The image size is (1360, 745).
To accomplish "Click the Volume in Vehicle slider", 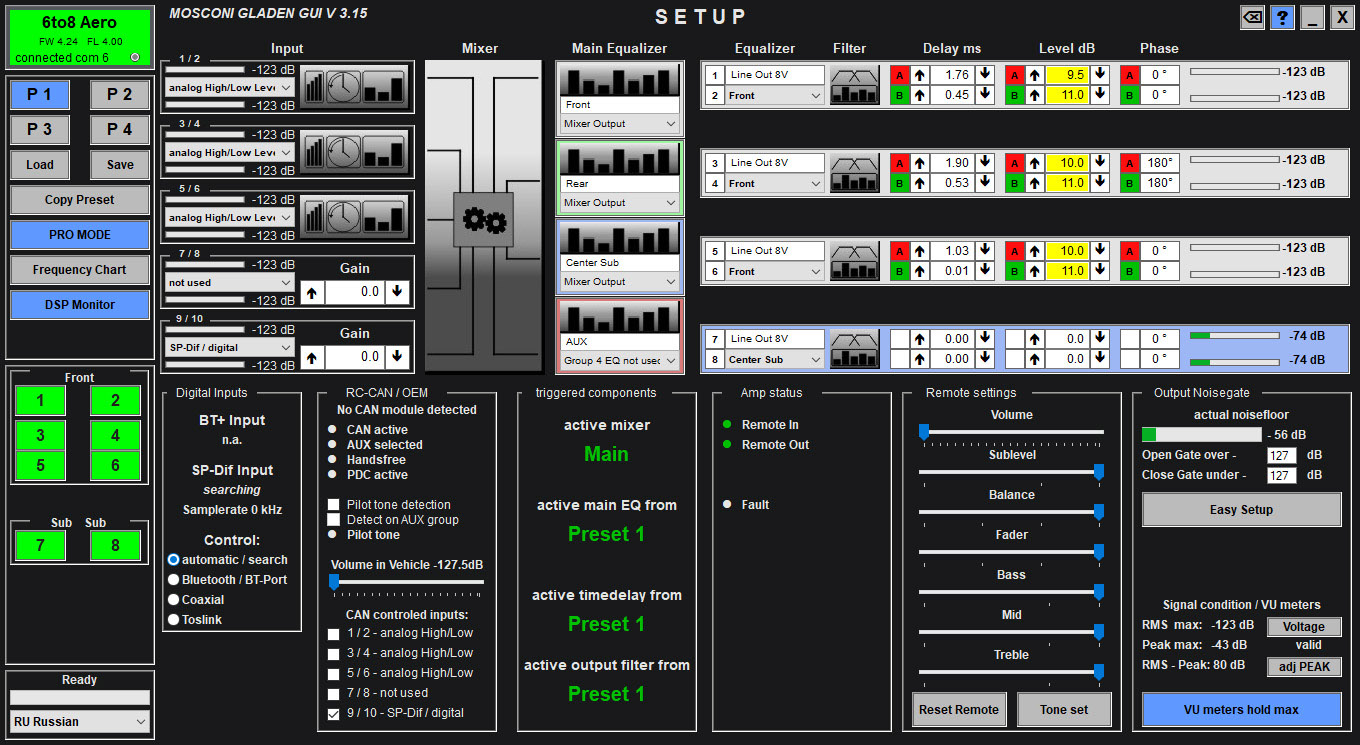I will click(406, 581).
